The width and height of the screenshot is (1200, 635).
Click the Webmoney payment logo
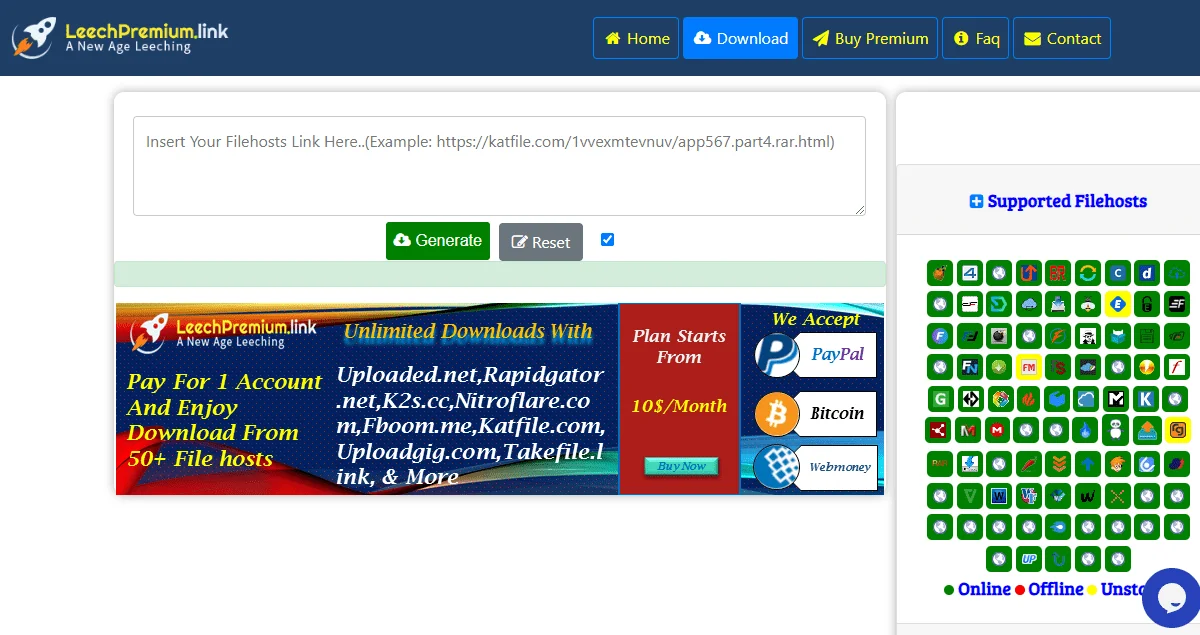point(816,467)
